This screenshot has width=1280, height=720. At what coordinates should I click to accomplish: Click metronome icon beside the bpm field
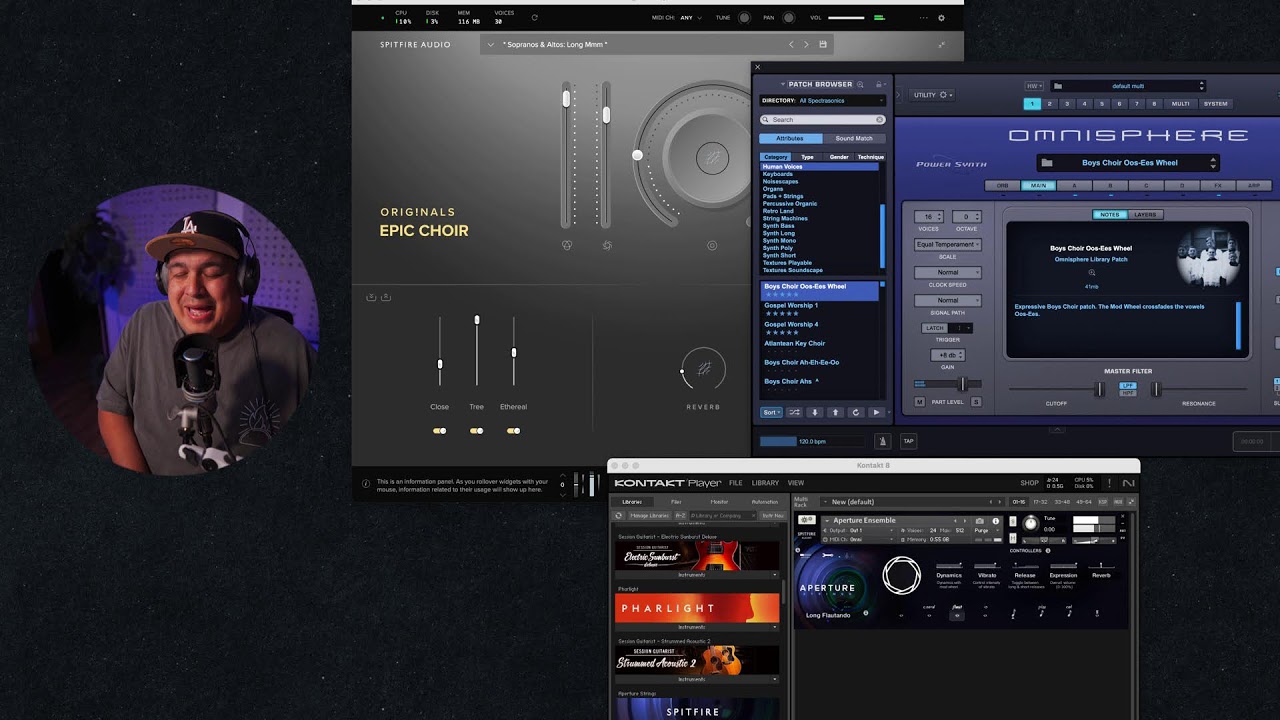point(883,441)
